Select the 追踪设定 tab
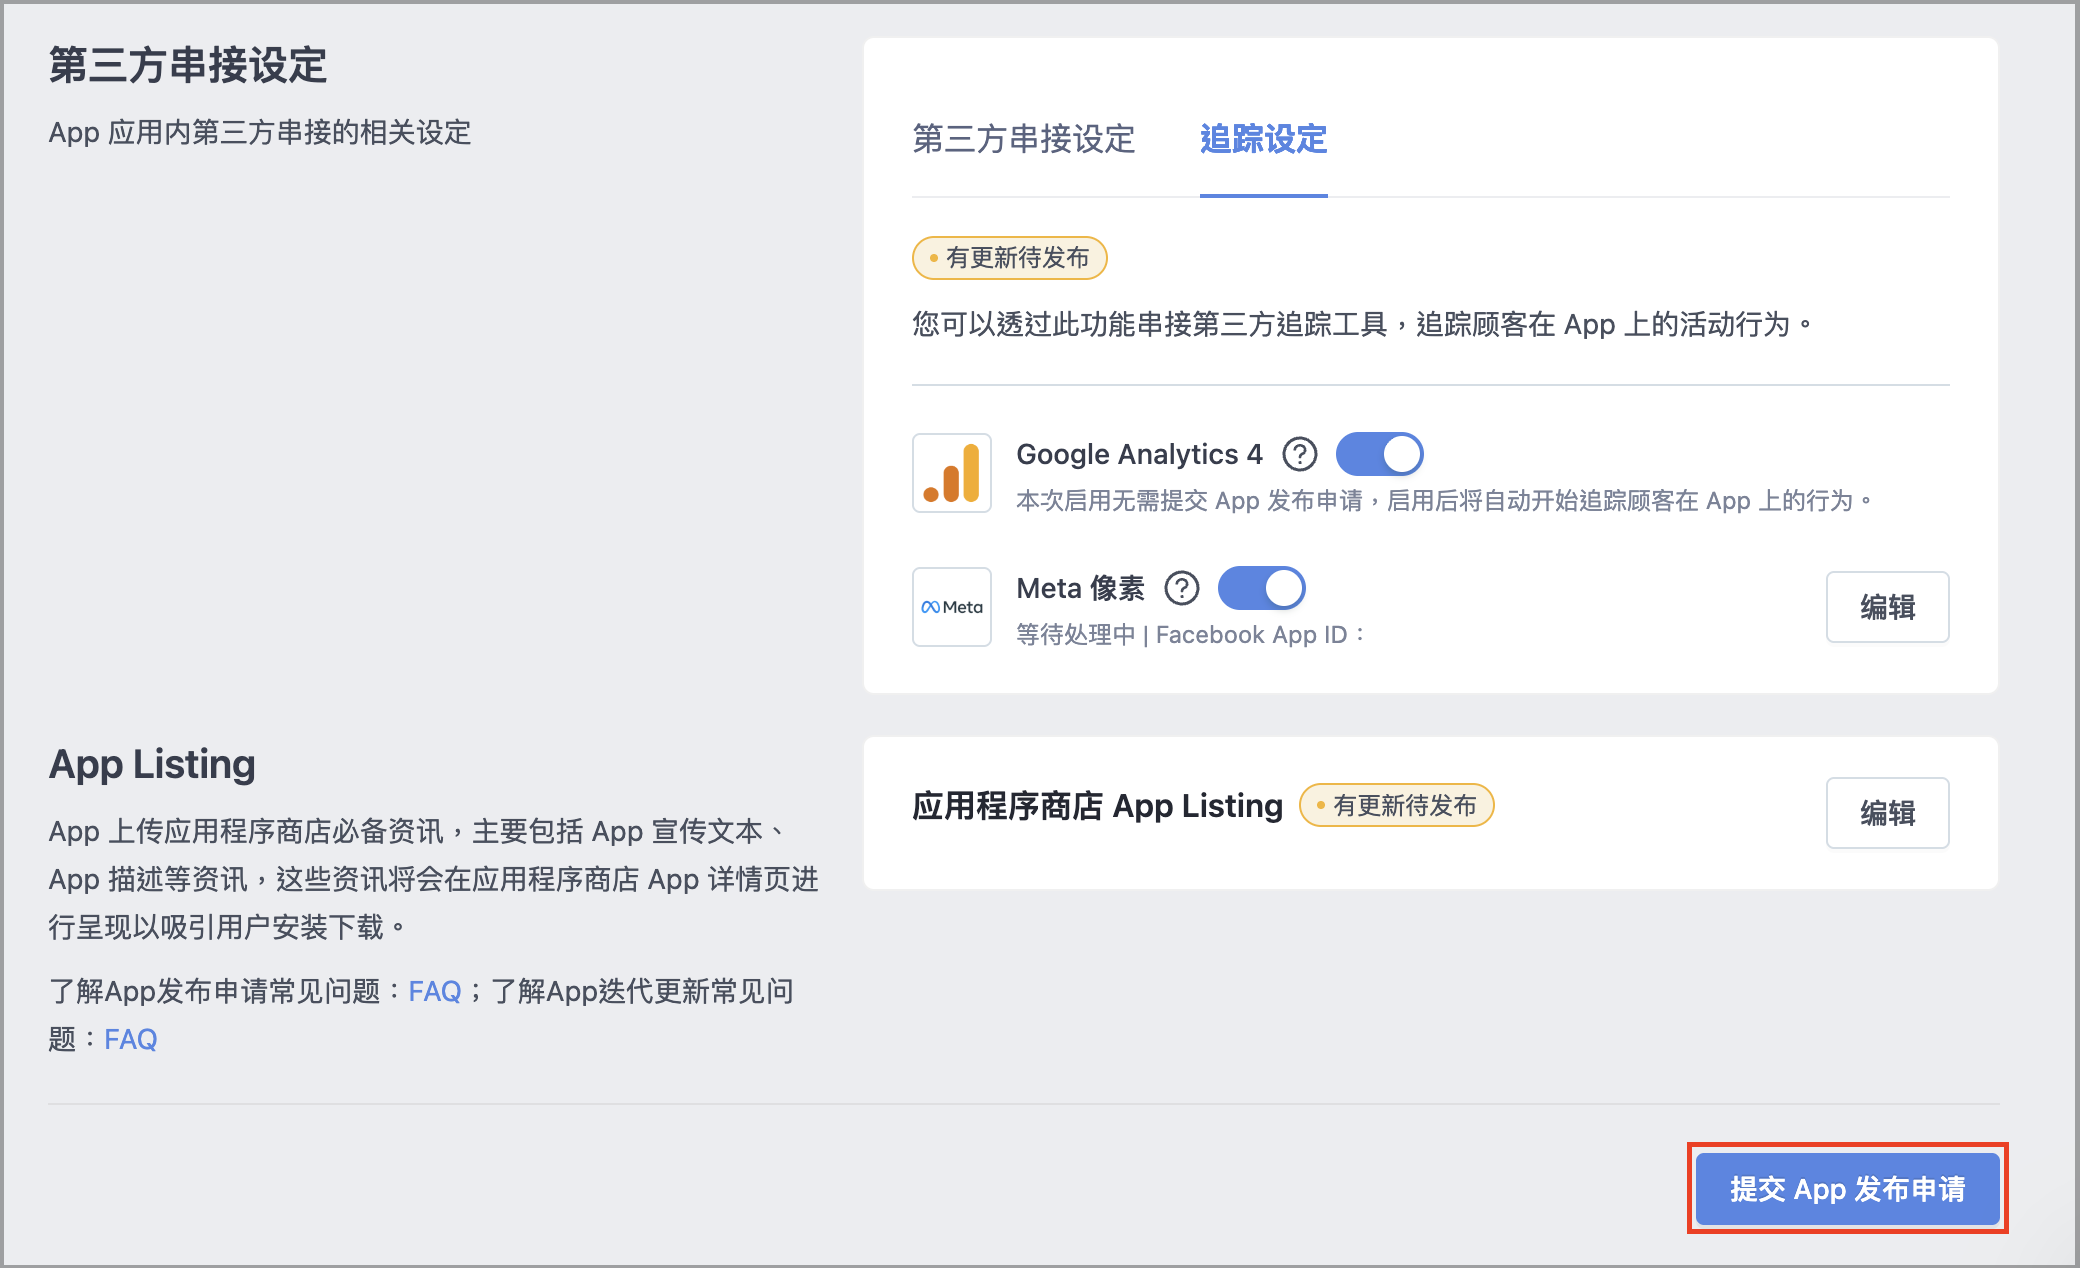Image resolution: width=2080 pixels, height=1268 pixels. (x=1263, y=139)
